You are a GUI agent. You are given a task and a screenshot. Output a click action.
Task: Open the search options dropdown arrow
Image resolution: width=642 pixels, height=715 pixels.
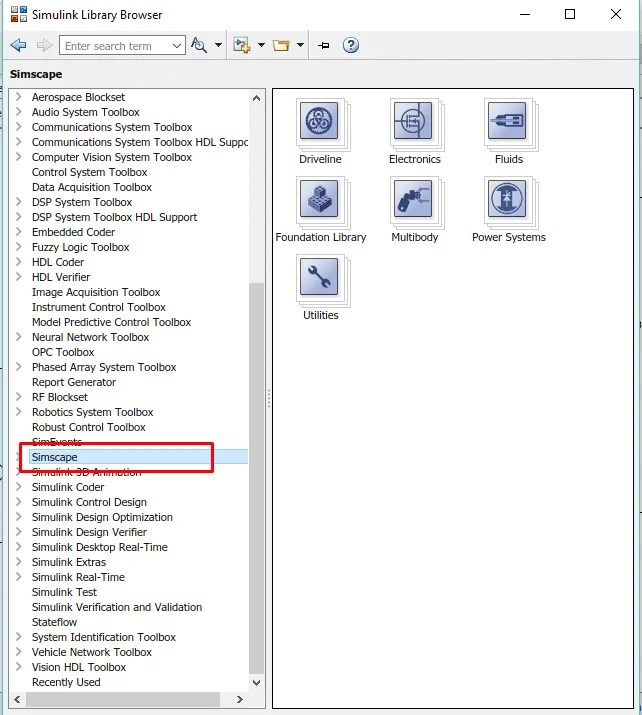click(x=218, y=45)
